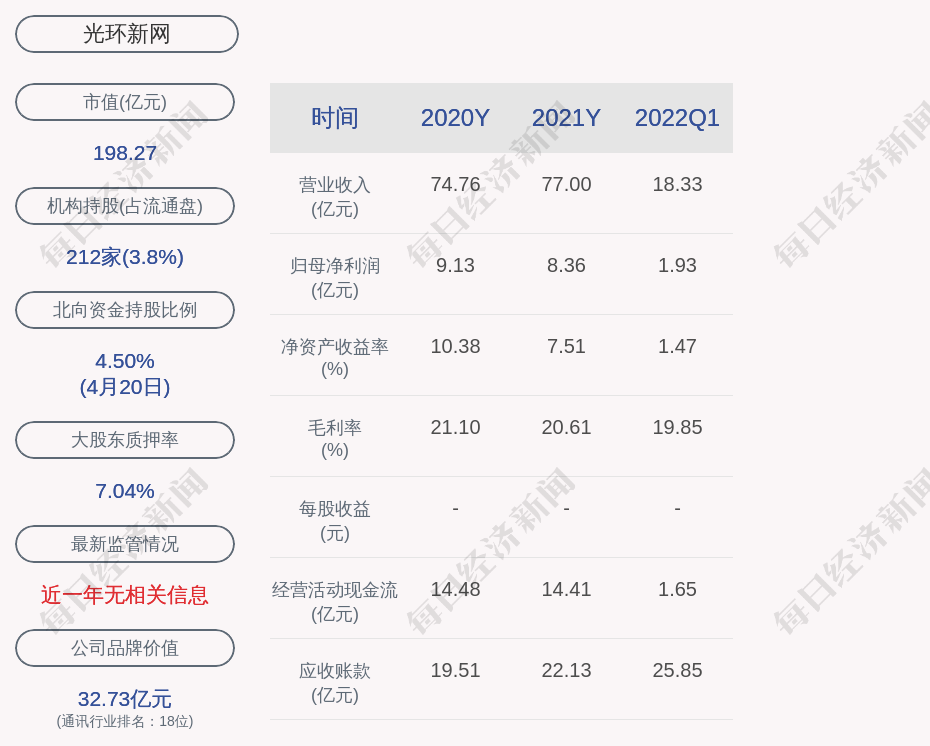Click the brand value 32.73亿元
930x746 pixels.
coord(125,699)
